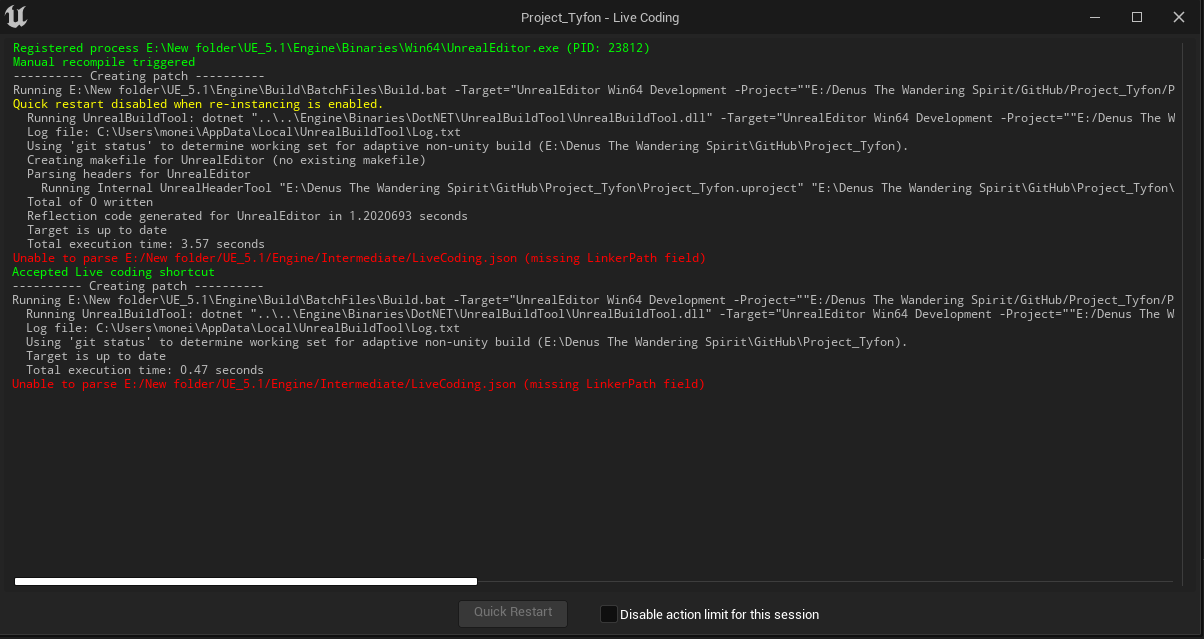Viewport: 1204px width, 639px height.
Task: Click the 'Accepted Live coding shortcut' message
Action: point(113,271)
